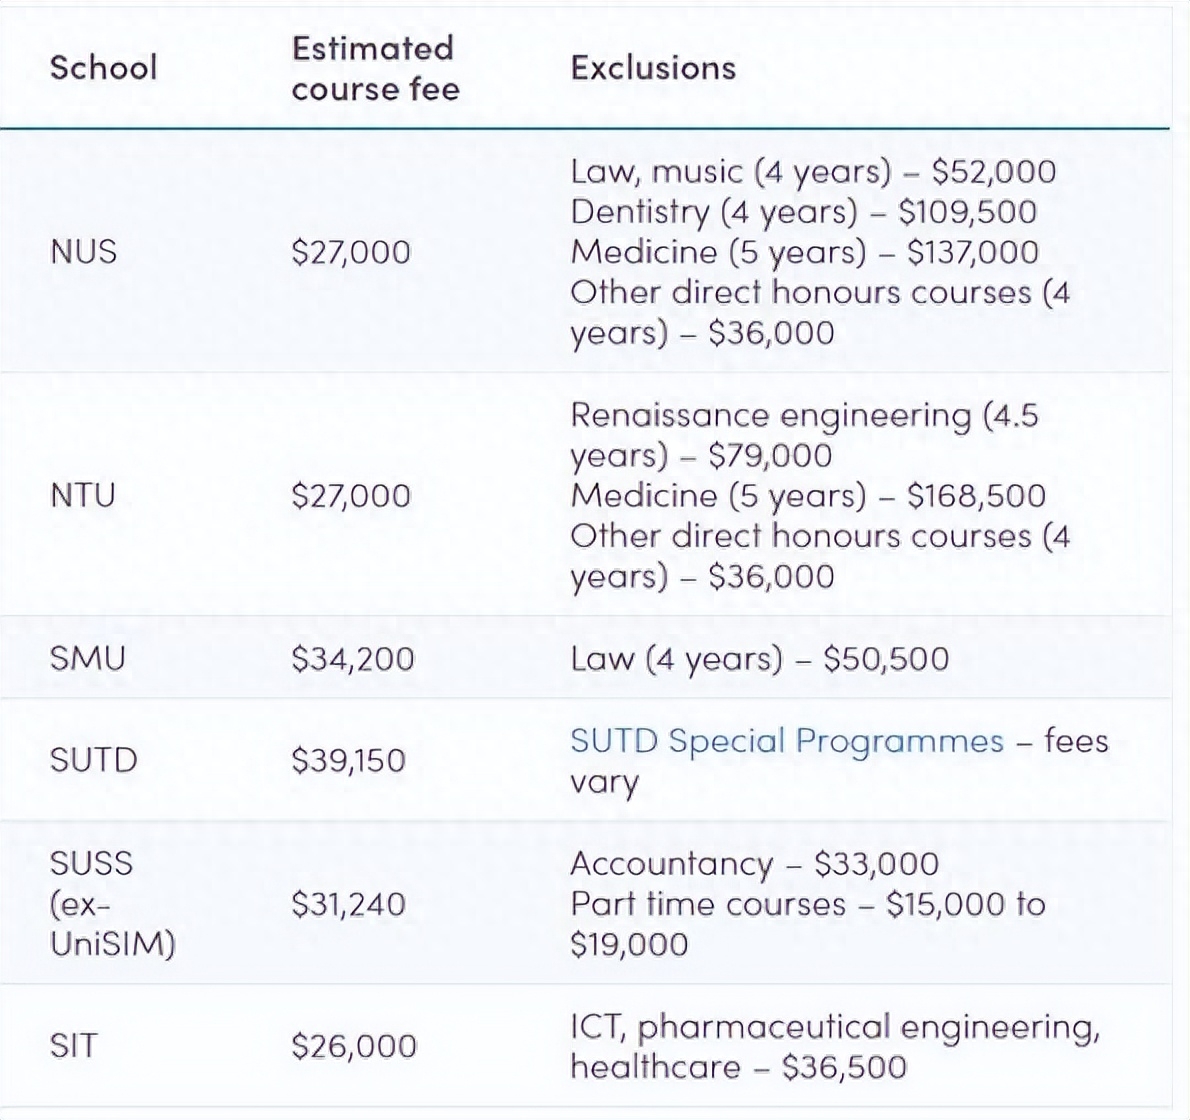
Task: Click the $39,150 SUTD fee
Action: [348, 760]
